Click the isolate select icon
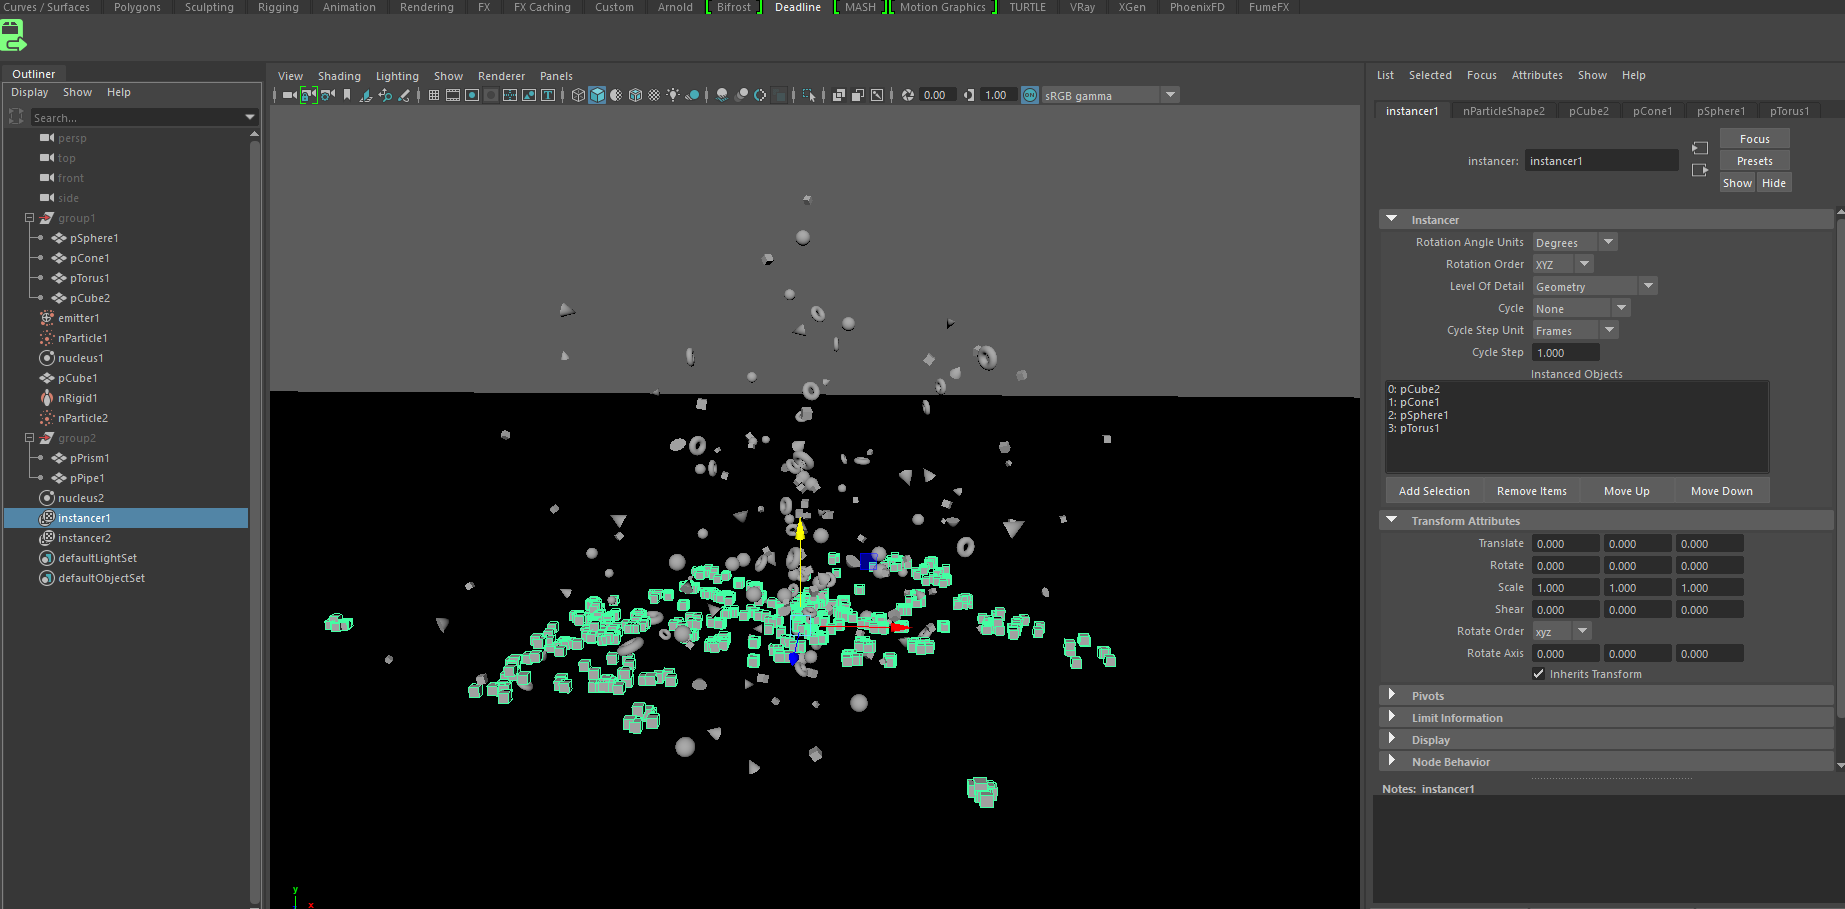The height and width of the screenshot is (909, 1845). (x=809, y=95)
